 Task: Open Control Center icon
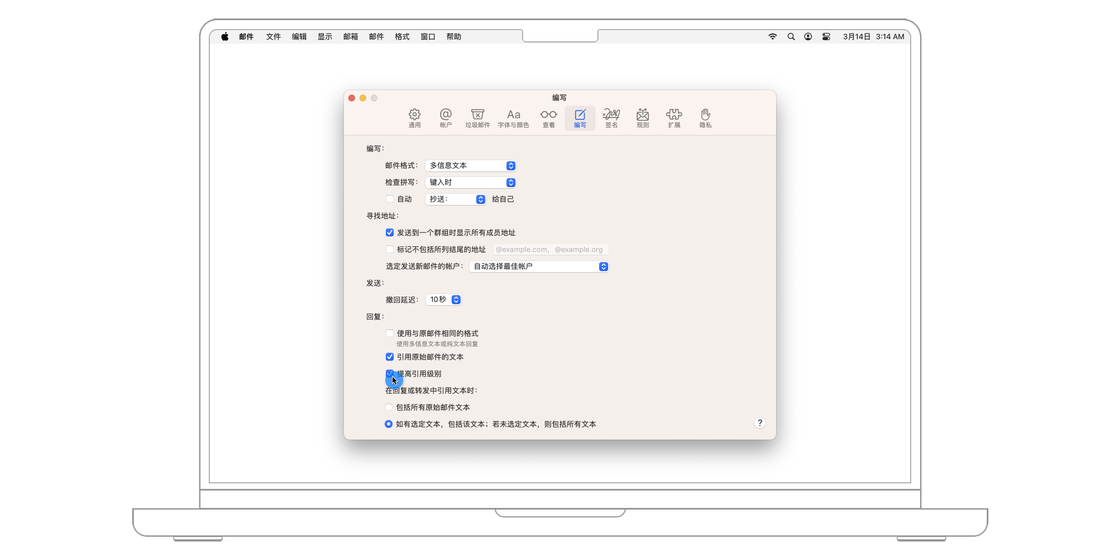coord(826,36)
